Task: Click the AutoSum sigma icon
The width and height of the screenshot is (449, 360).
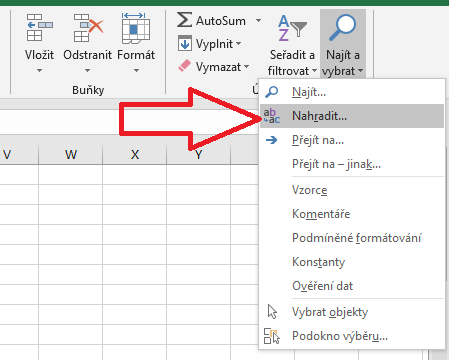Action: [184, 20]
